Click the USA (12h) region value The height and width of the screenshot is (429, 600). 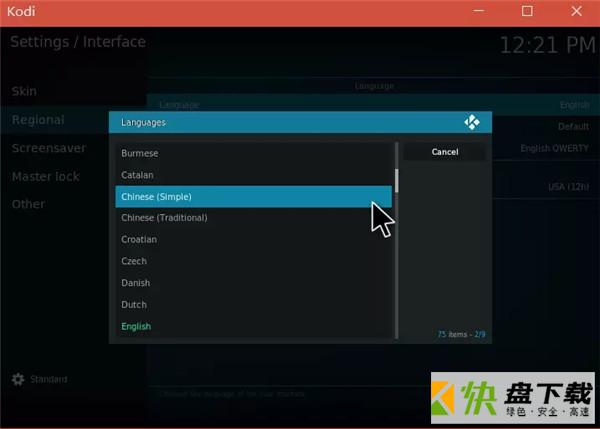(x=568, y=187)
